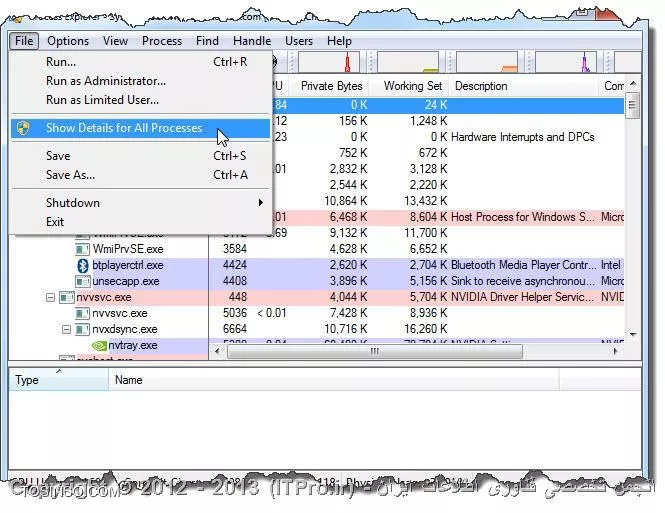
Task: Choose Show Details for All Processes
Action: click(140, 128)
